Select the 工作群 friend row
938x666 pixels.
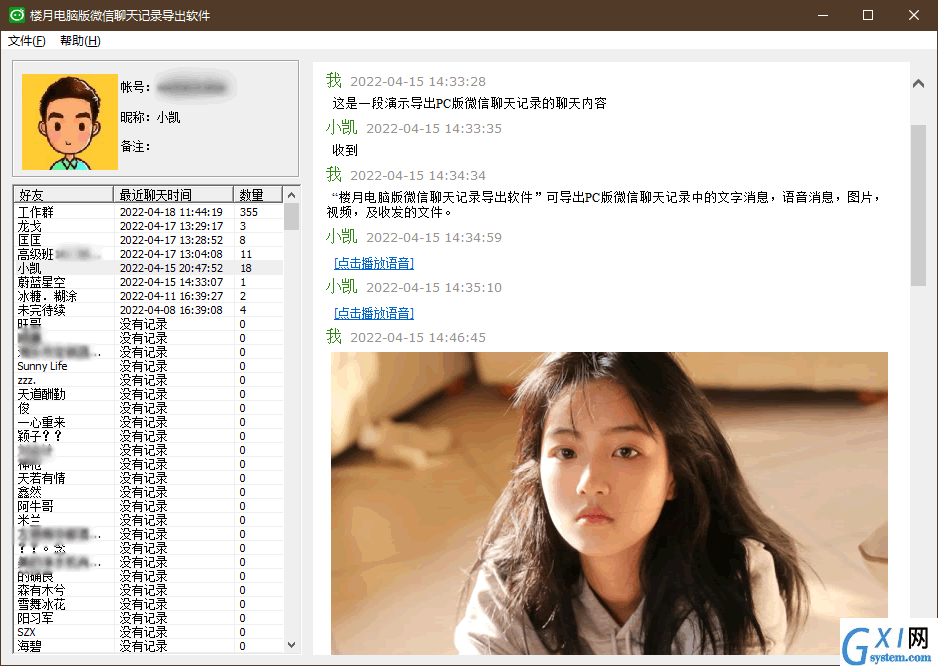coord(148,212)
